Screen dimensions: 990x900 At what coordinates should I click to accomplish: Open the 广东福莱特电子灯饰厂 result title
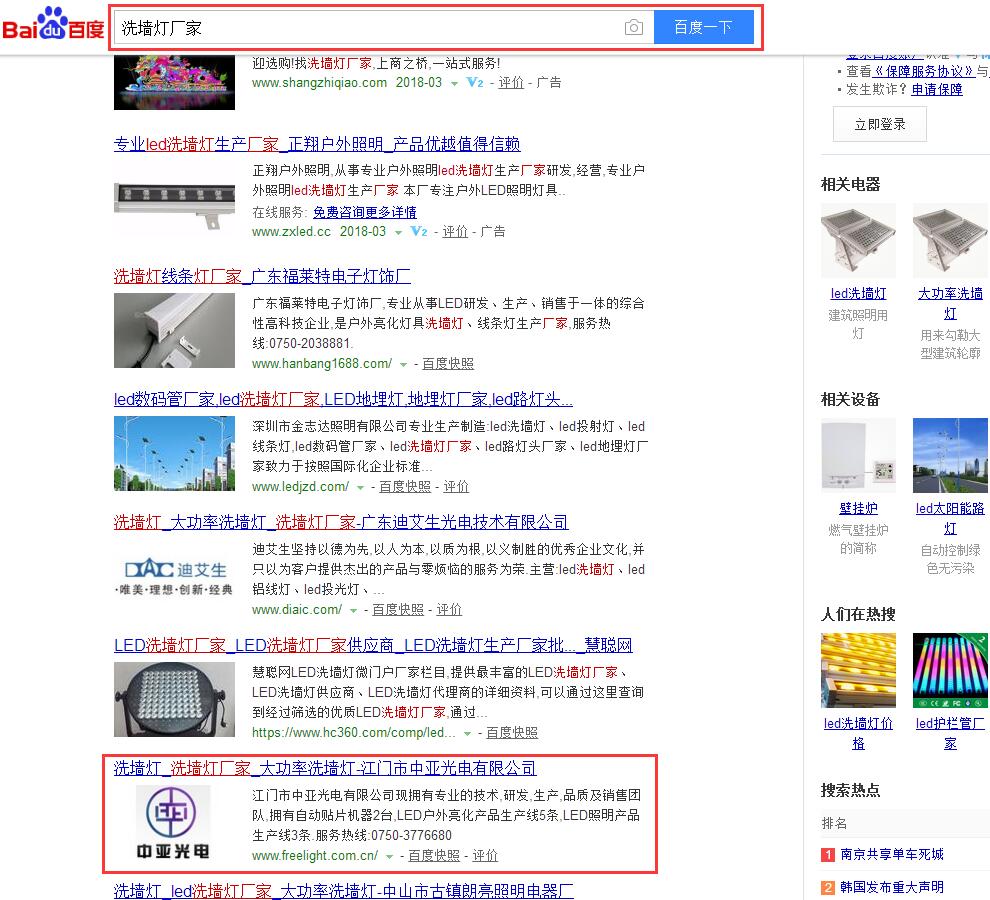pos(262,276)
